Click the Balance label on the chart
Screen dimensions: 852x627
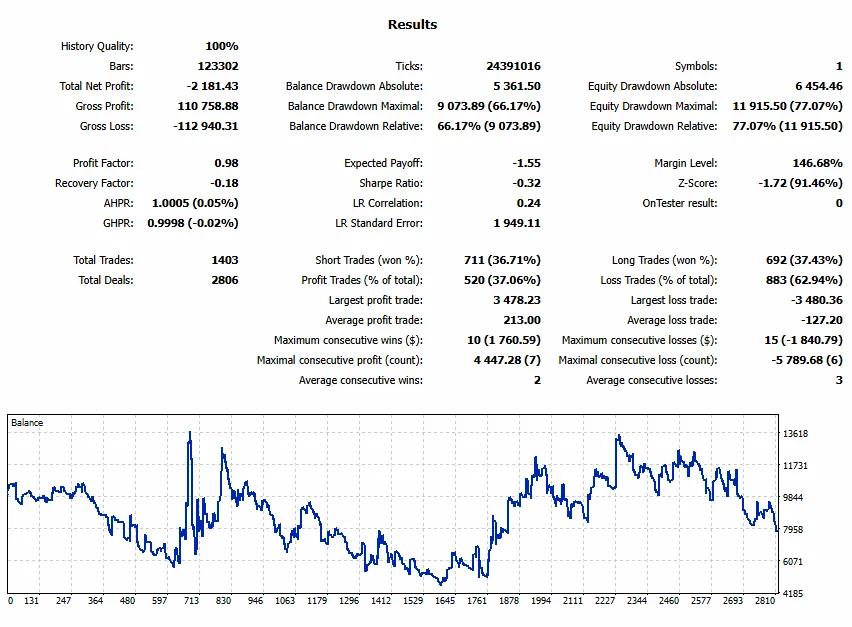(27, 423)
